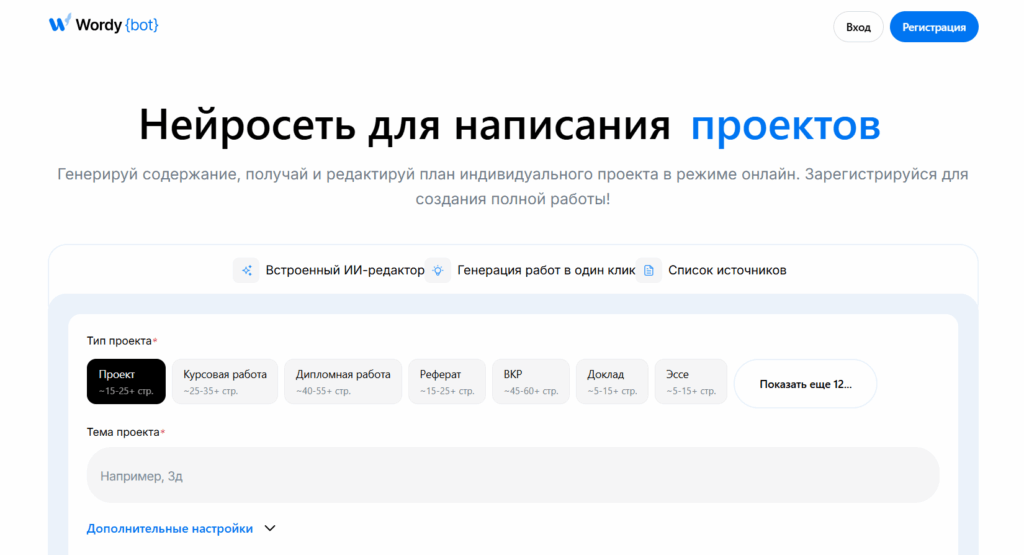The height and width of the screenshot is (555, 1024).
Task: Choose the Реферат project type
Action: tap(447, 381)
